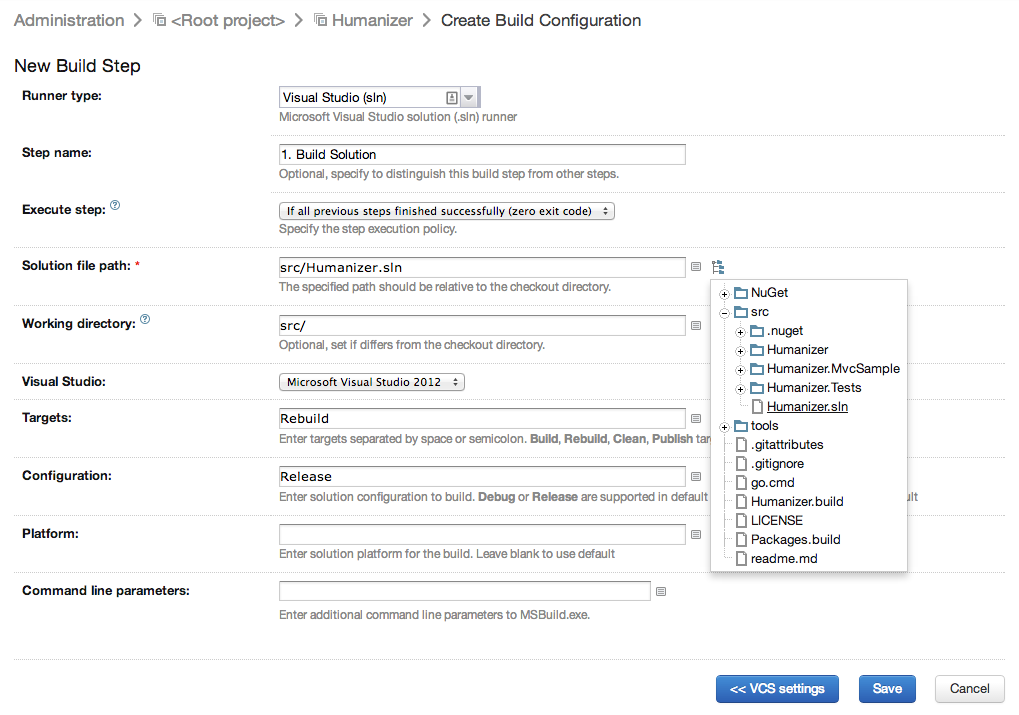Open the <Root project> breadcrumb link
The height and width of the screenshot is (715, 1019).
point(228,21)
